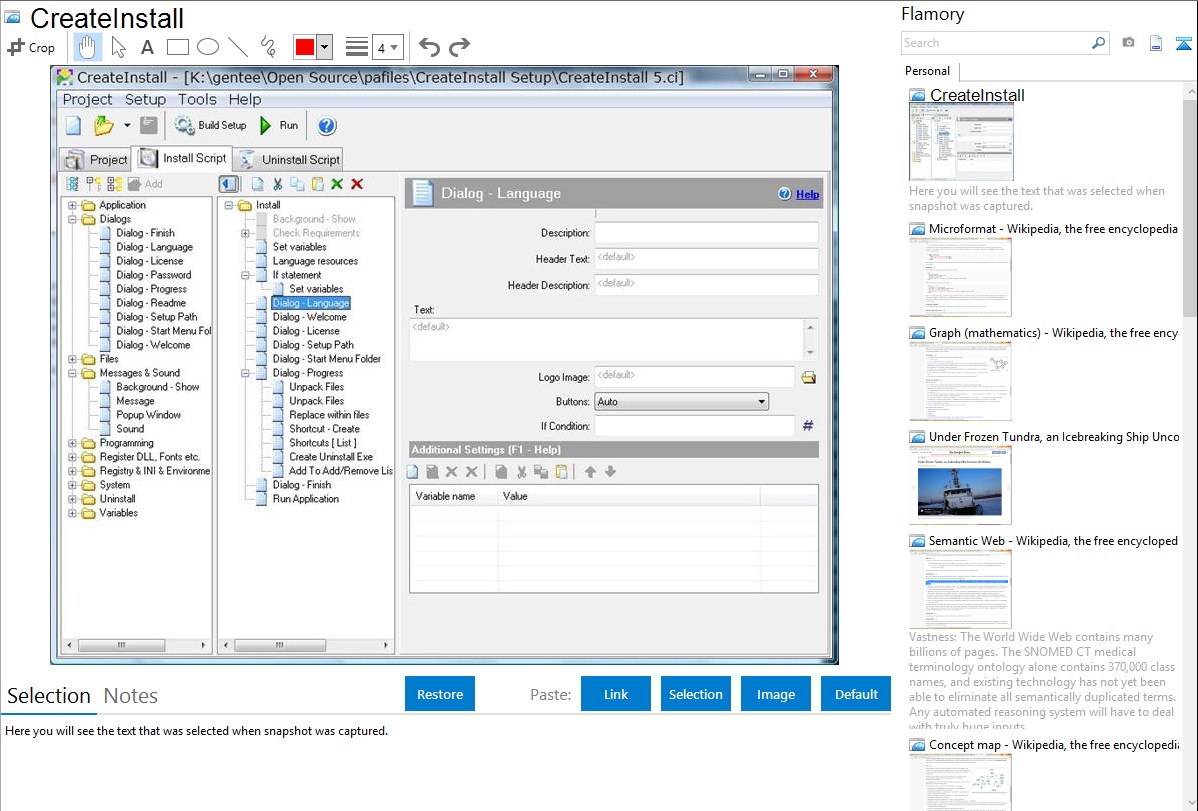The height and width of the screenshot is (811, 1198).
Task: Click the Build Setup button
Action: (210, 125)
